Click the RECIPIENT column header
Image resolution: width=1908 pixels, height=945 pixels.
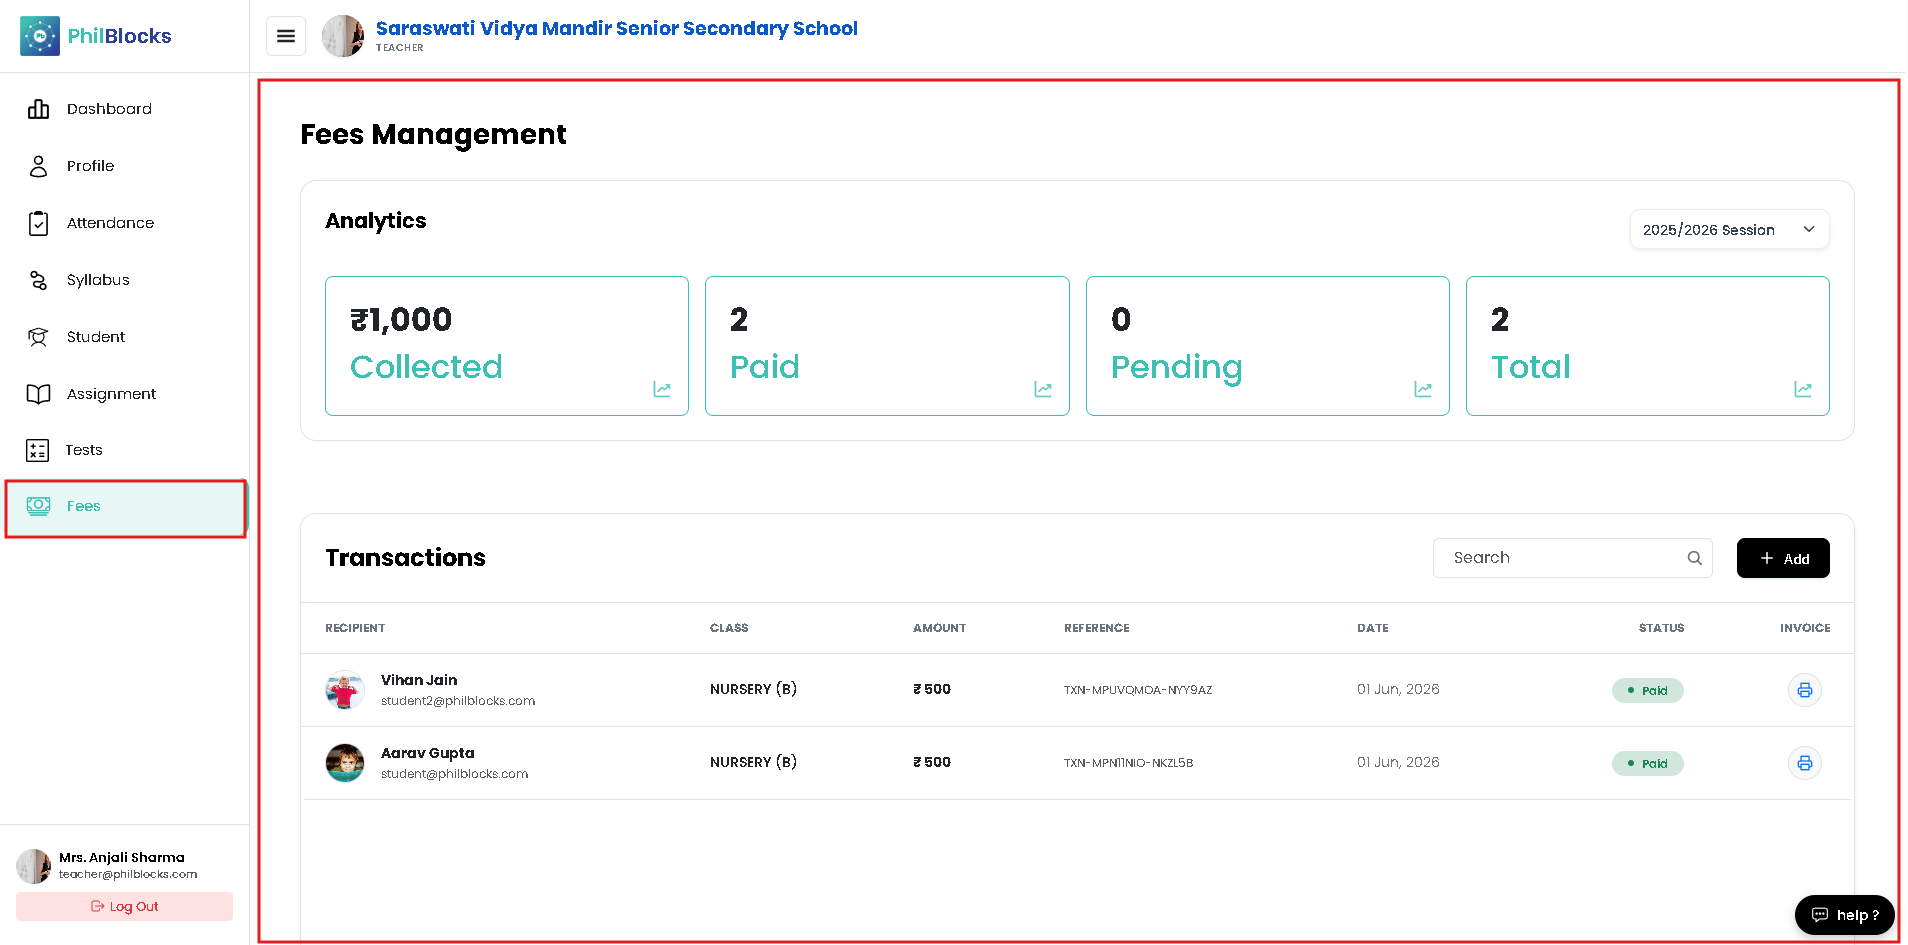(355, 628)
